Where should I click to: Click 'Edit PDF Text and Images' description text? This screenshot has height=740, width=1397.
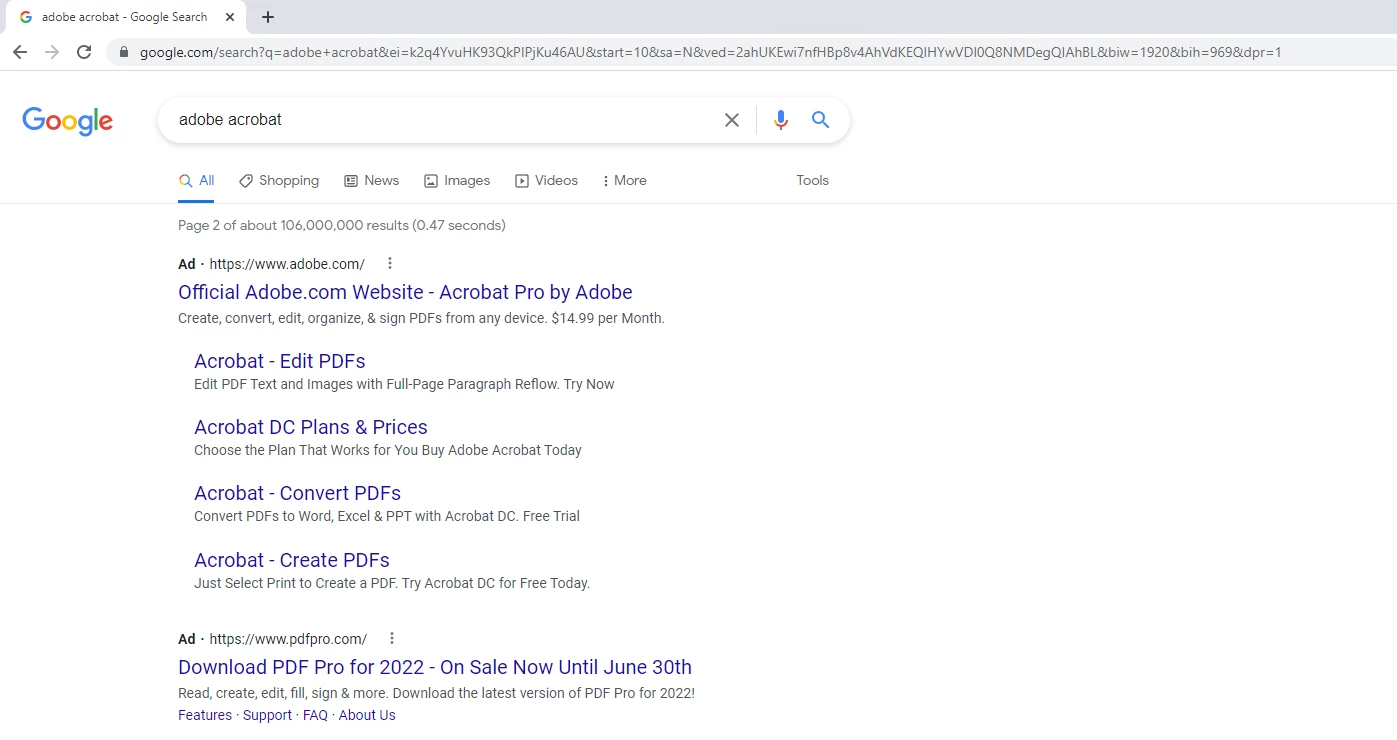(404, 384)
